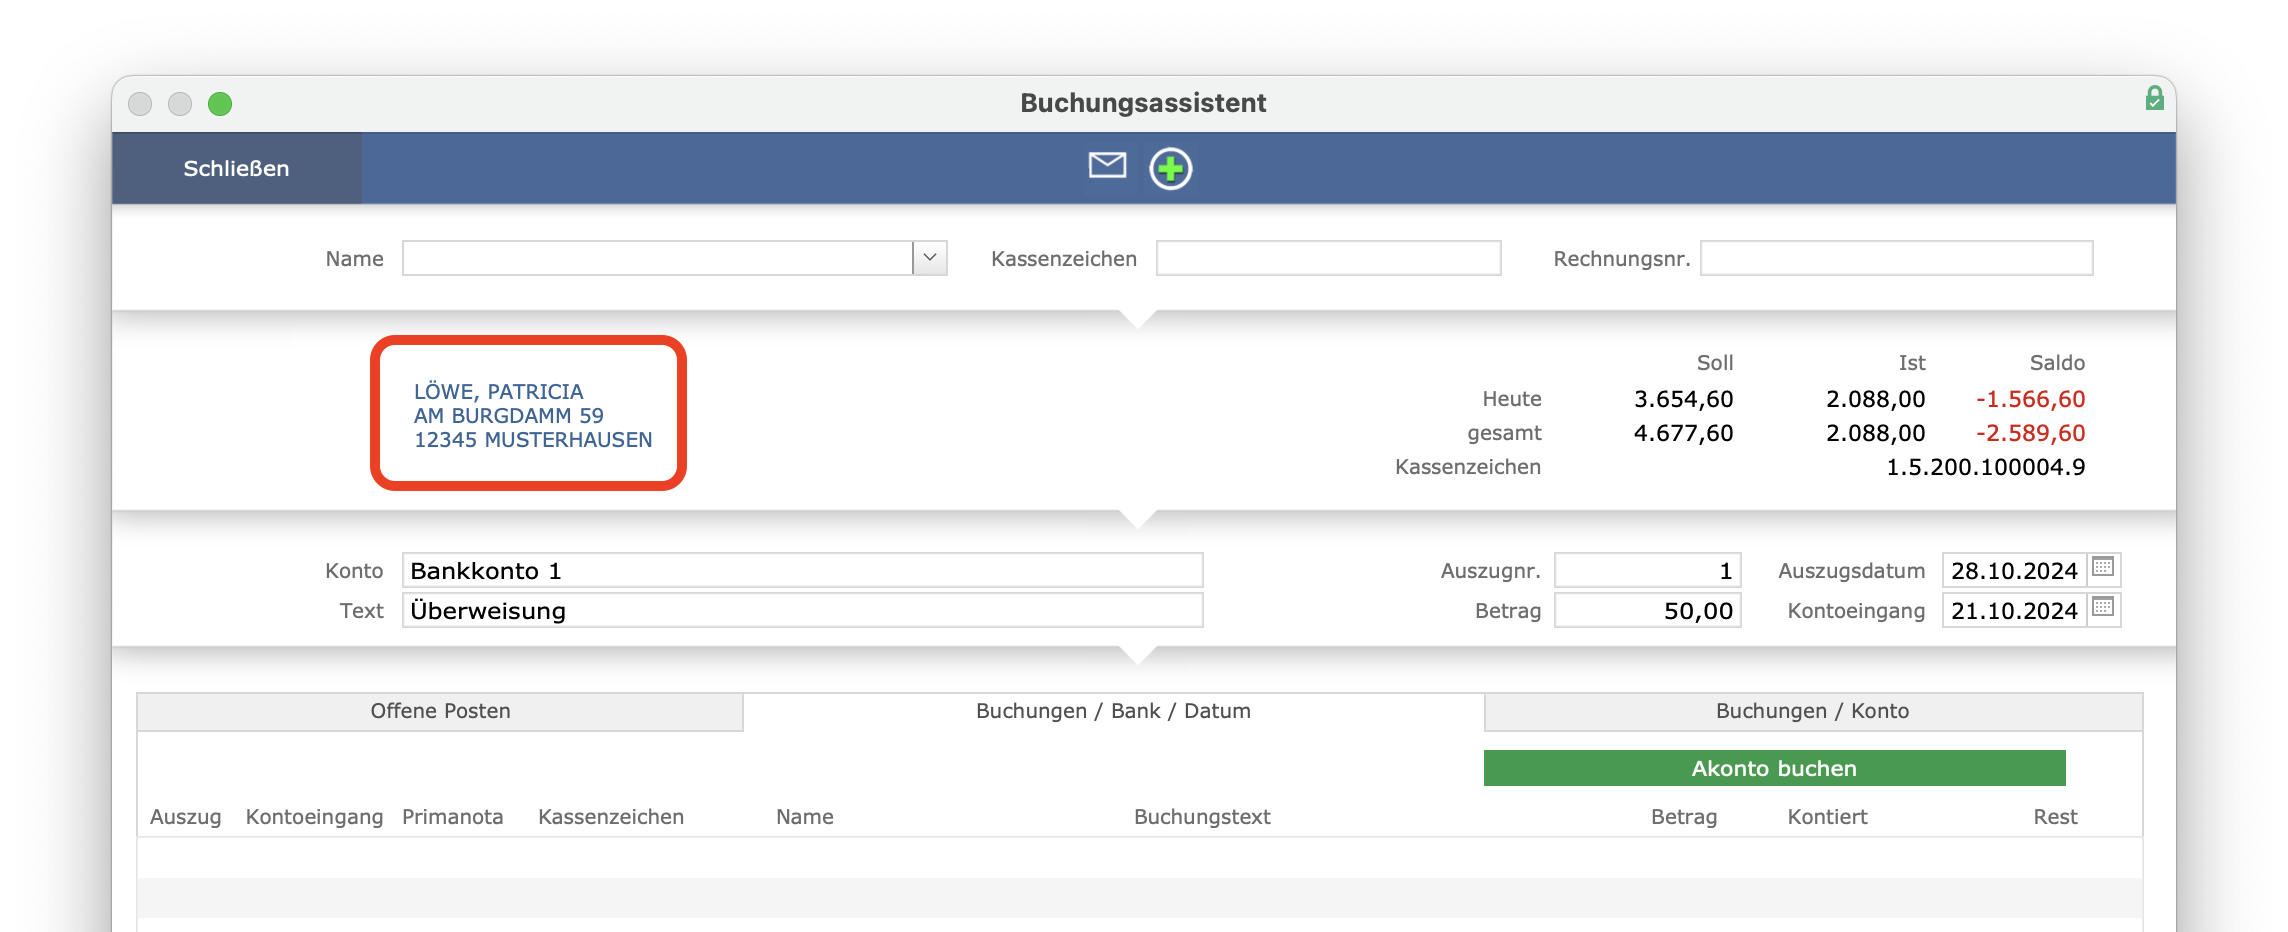Click the Buchungstext column header
The width and height of the screenshot is (2288, 932).
pyautogui.click(x=1202, y=817)
